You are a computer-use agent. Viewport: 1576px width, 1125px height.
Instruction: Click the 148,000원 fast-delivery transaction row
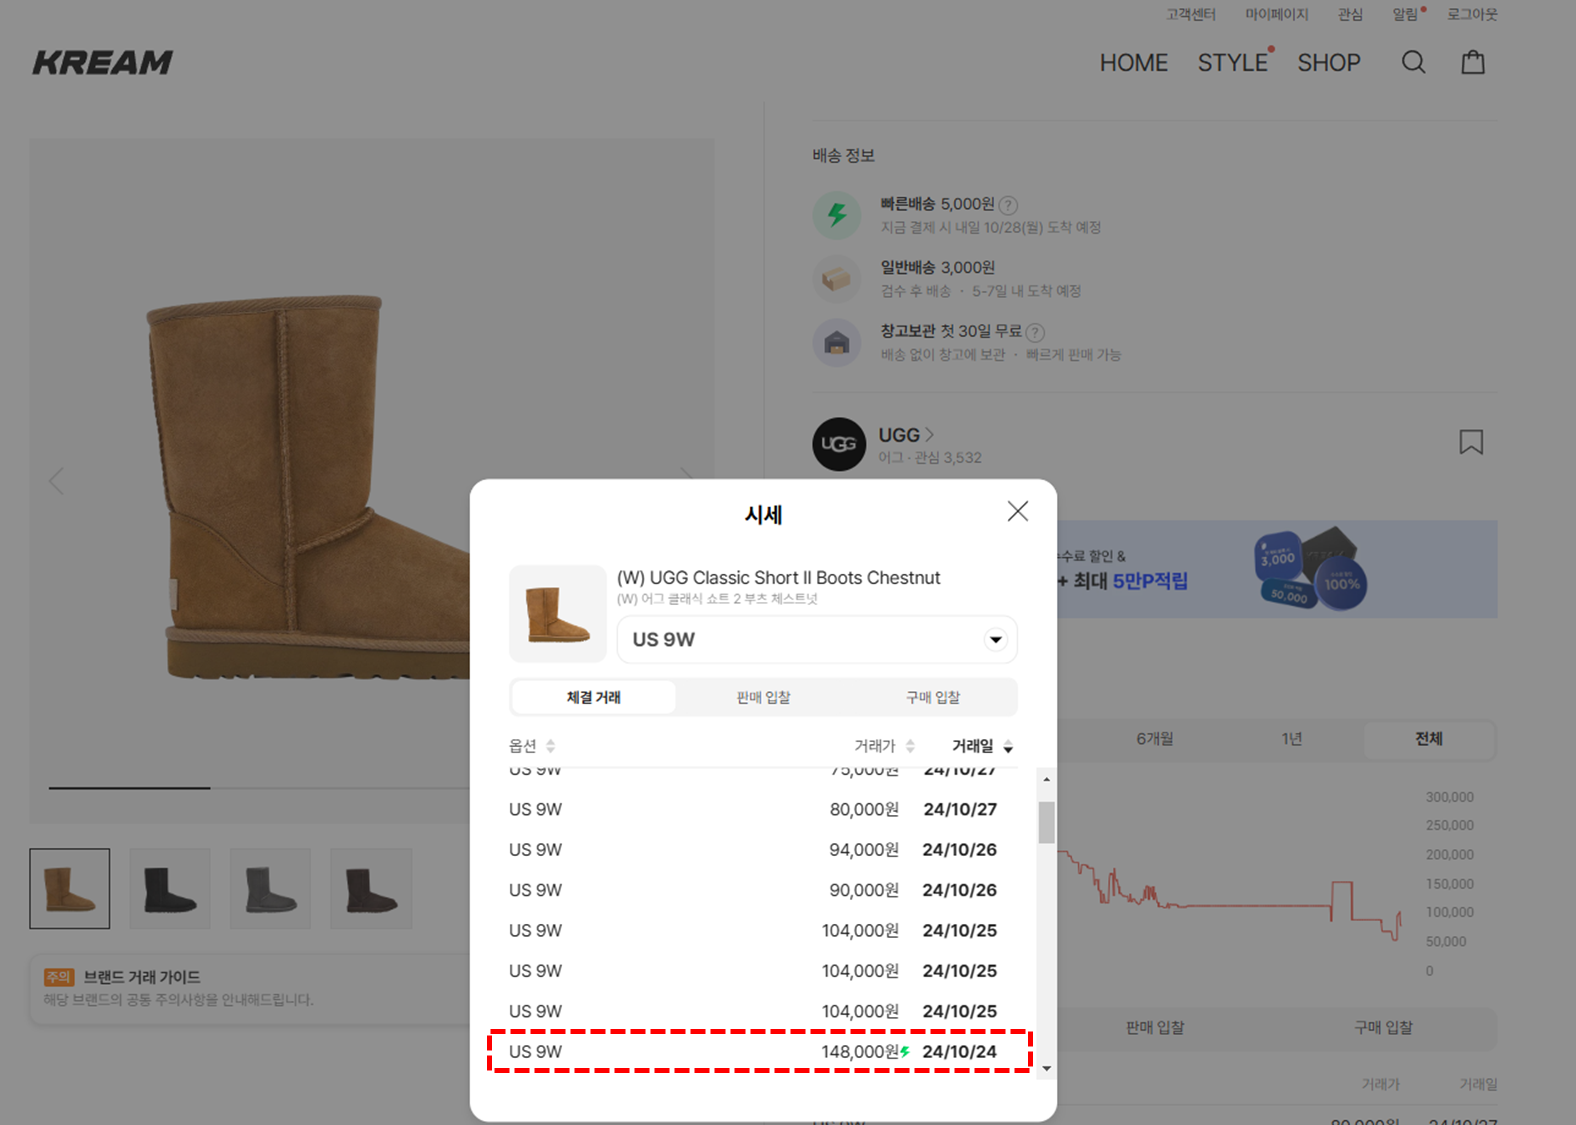tap(753, 1052)
